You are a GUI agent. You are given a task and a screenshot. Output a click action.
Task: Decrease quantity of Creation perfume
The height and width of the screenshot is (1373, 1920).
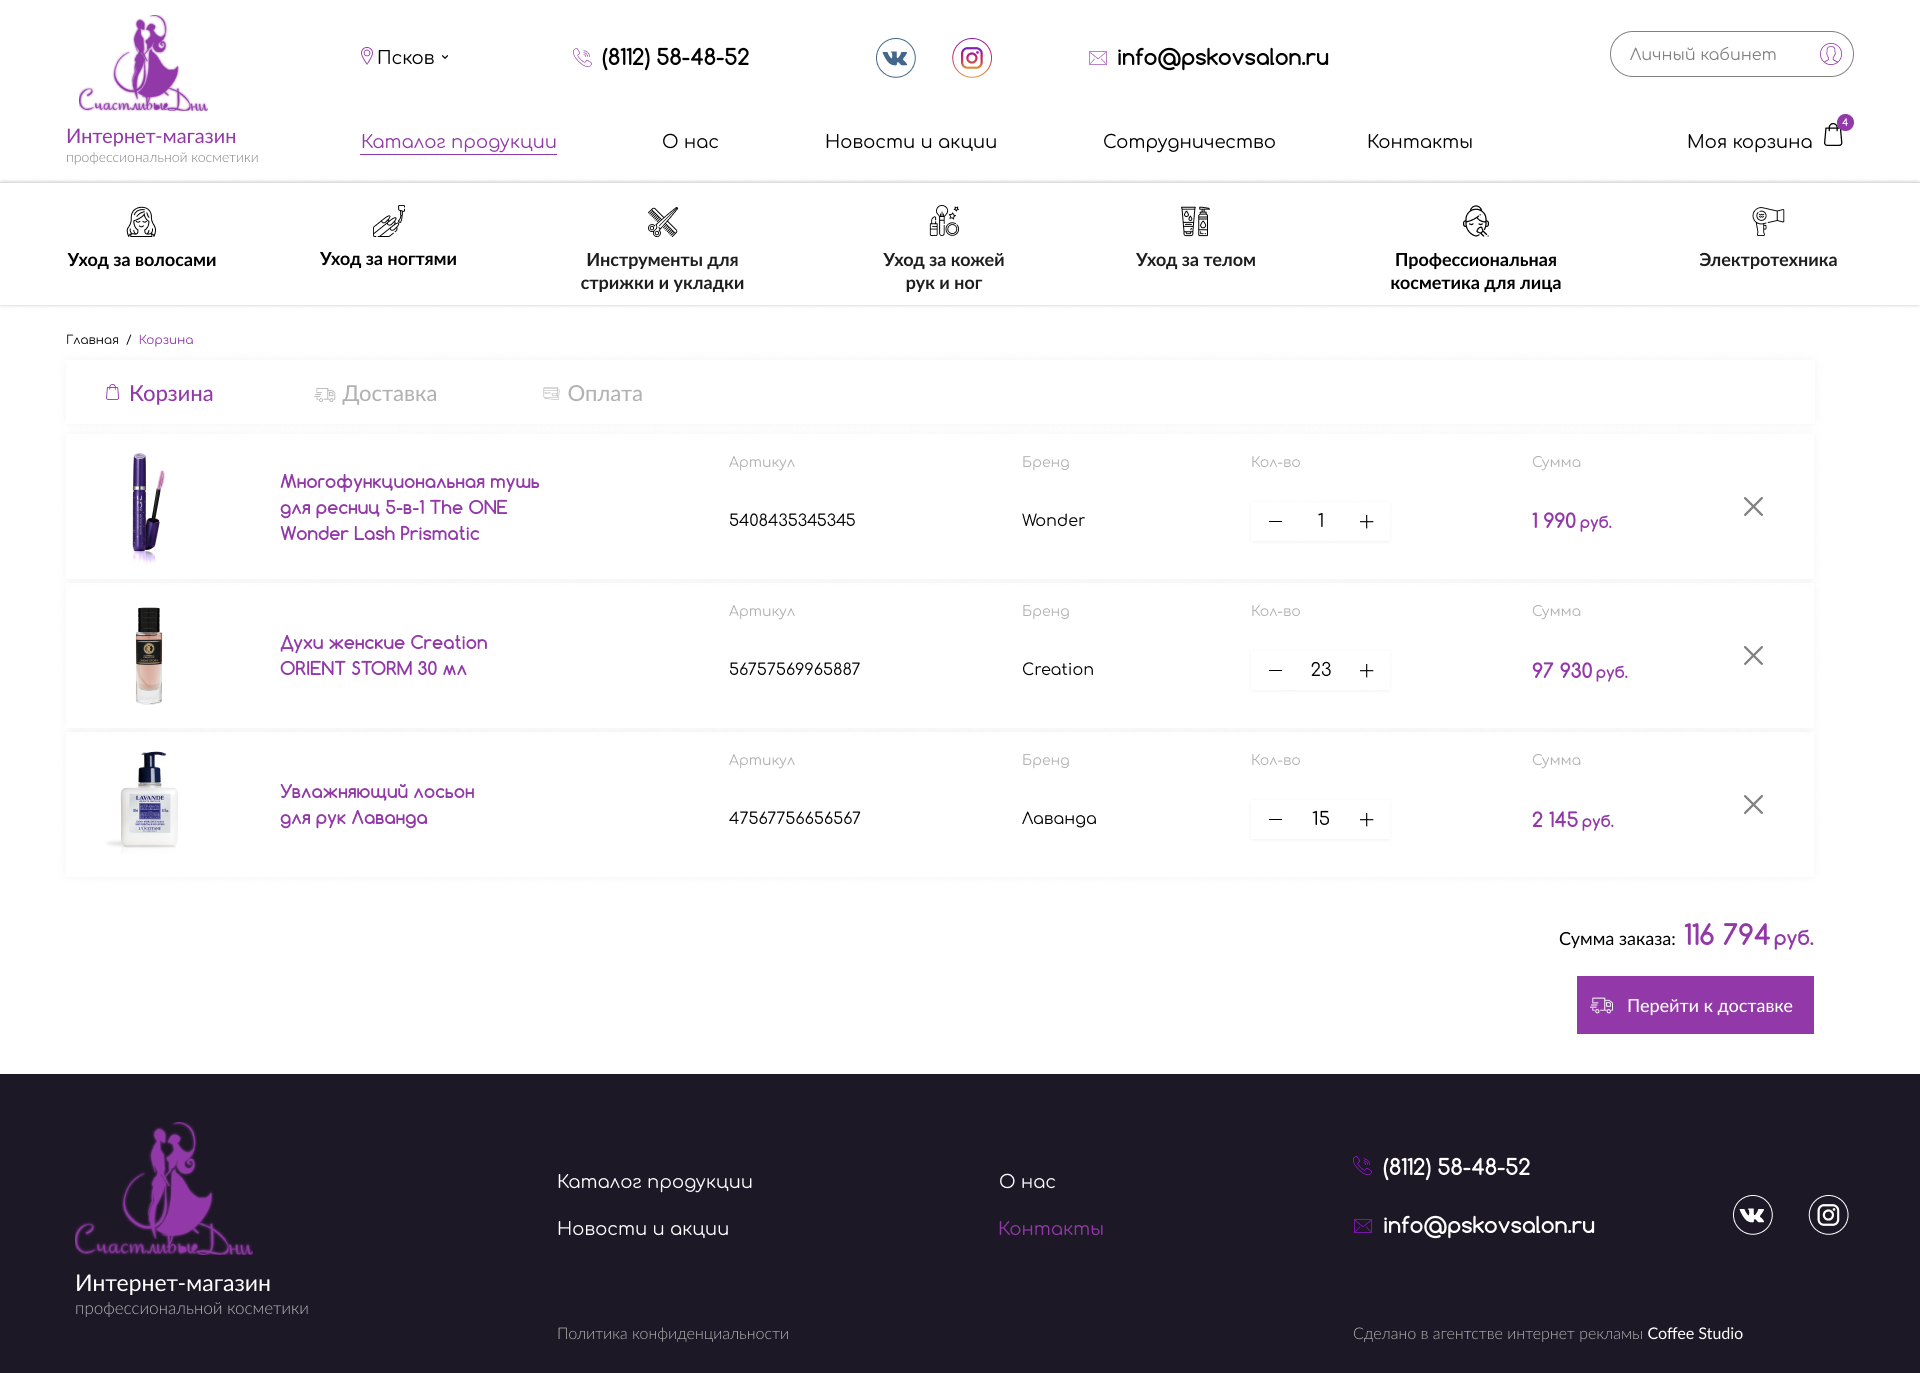1275,670
